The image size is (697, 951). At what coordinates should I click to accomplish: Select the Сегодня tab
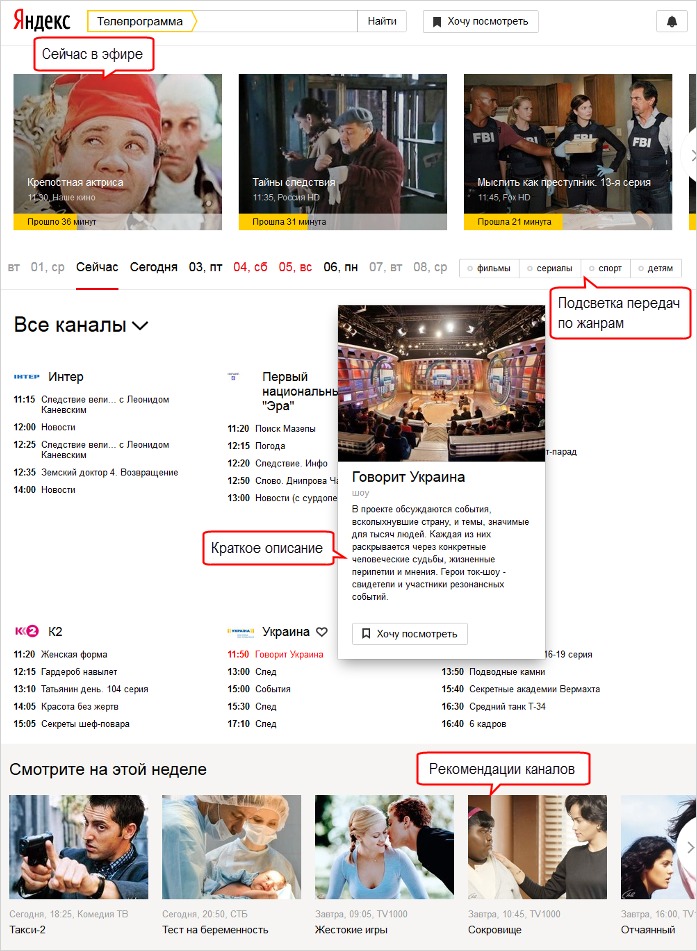coord(153,267)
